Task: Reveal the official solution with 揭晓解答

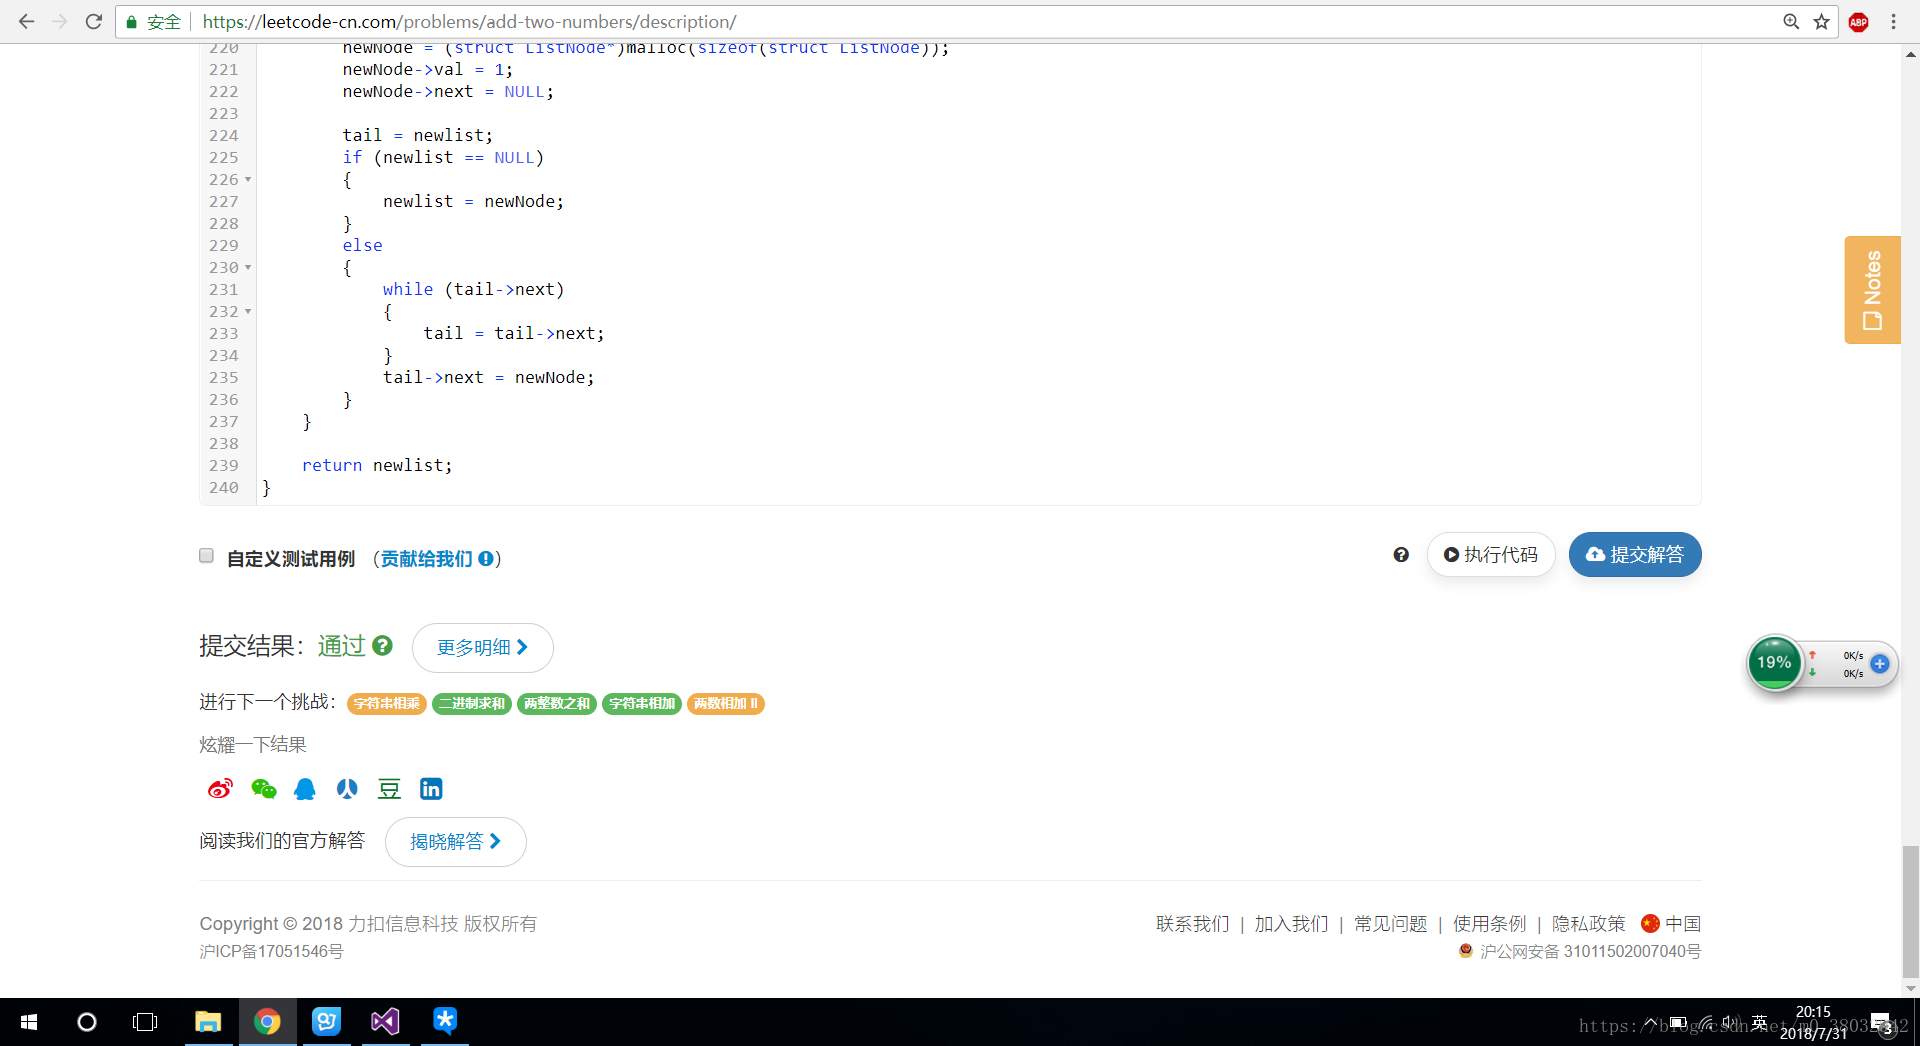Action: pos(456,842)
